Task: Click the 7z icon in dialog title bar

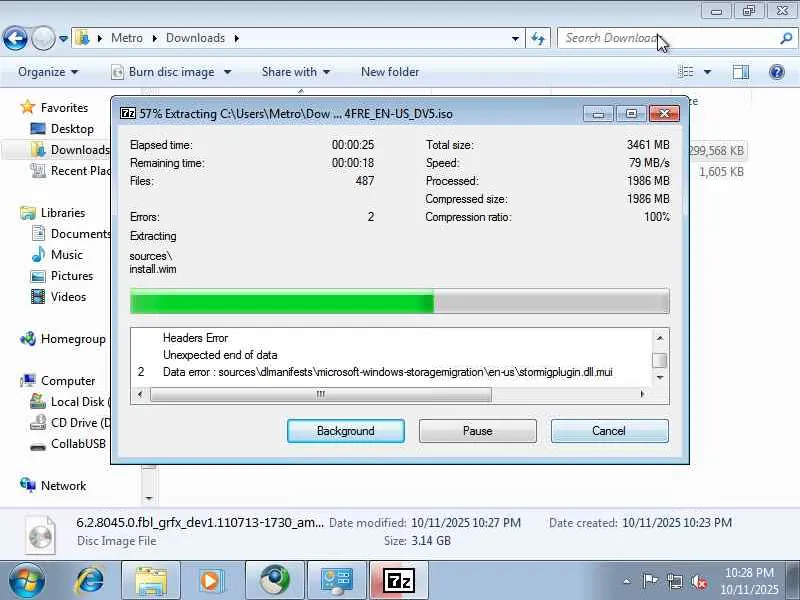Action: coord(128,113)
